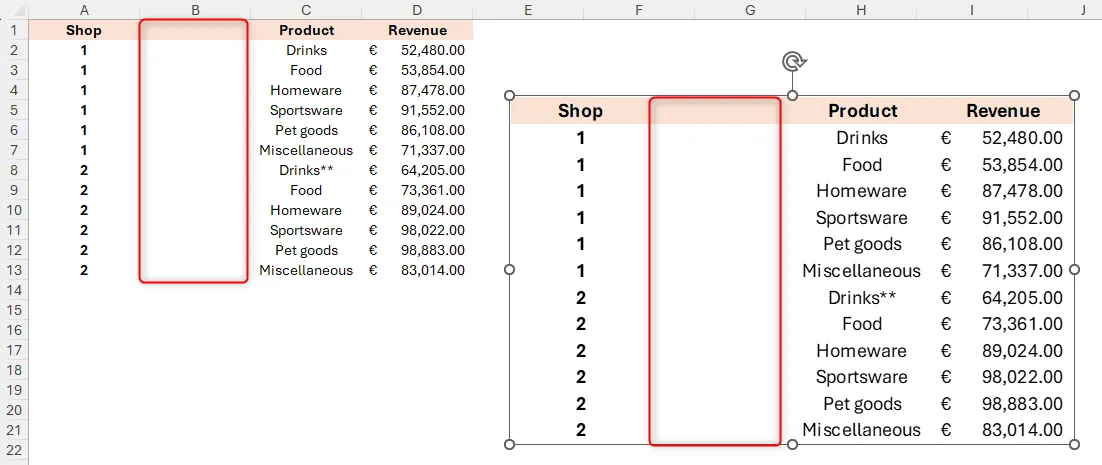The image size is (1102, 465).
Task: Click worksheet cell D8 showing 64,205.00
Action: click(417, 170)
